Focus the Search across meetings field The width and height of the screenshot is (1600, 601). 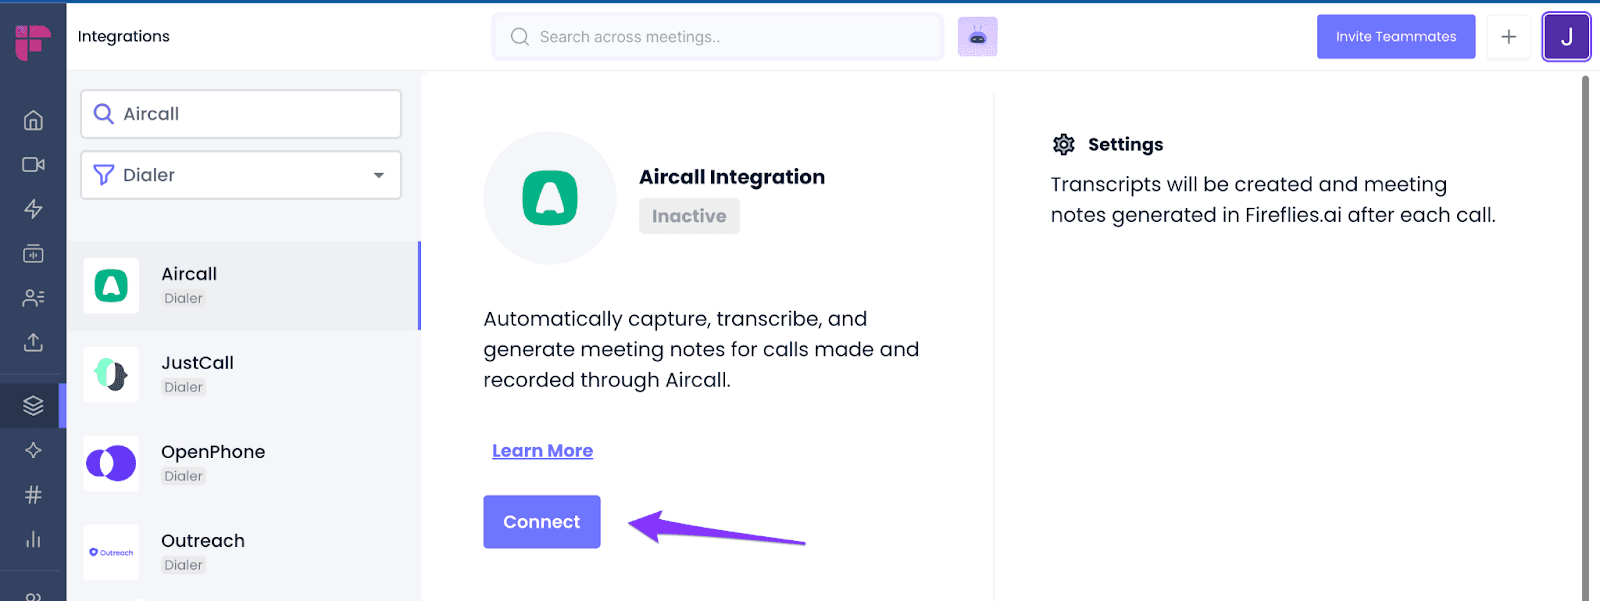[717, 37]
